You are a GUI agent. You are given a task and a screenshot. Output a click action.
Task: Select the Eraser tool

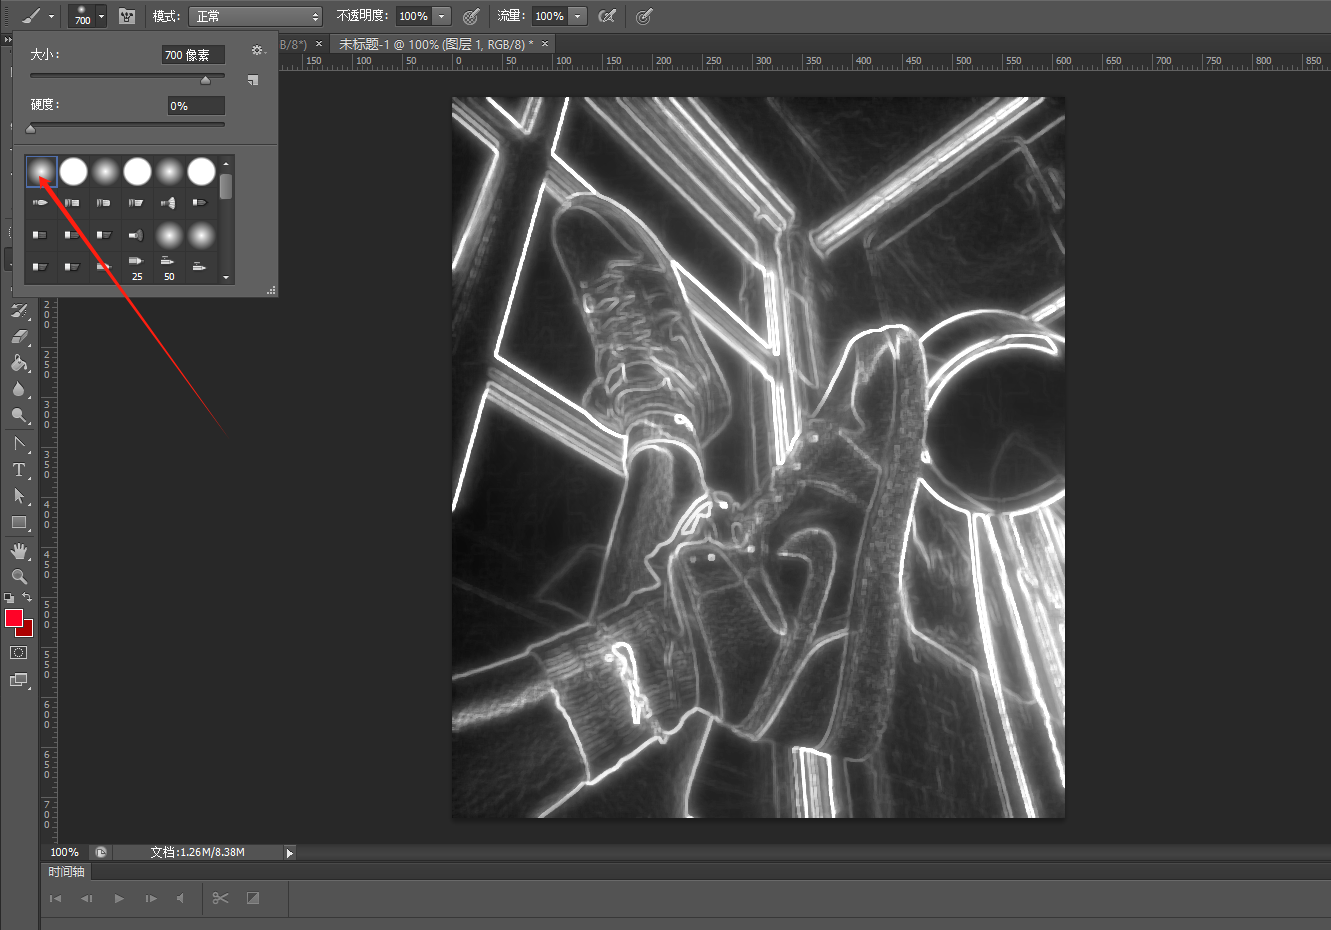coord(19,337)
